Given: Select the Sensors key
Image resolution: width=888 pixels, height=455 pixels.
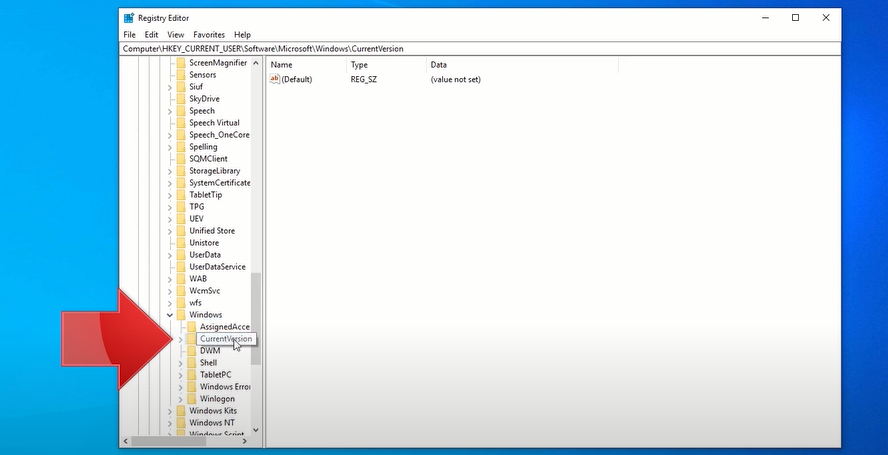Looking at the screenshot, I should coord(203,75).
